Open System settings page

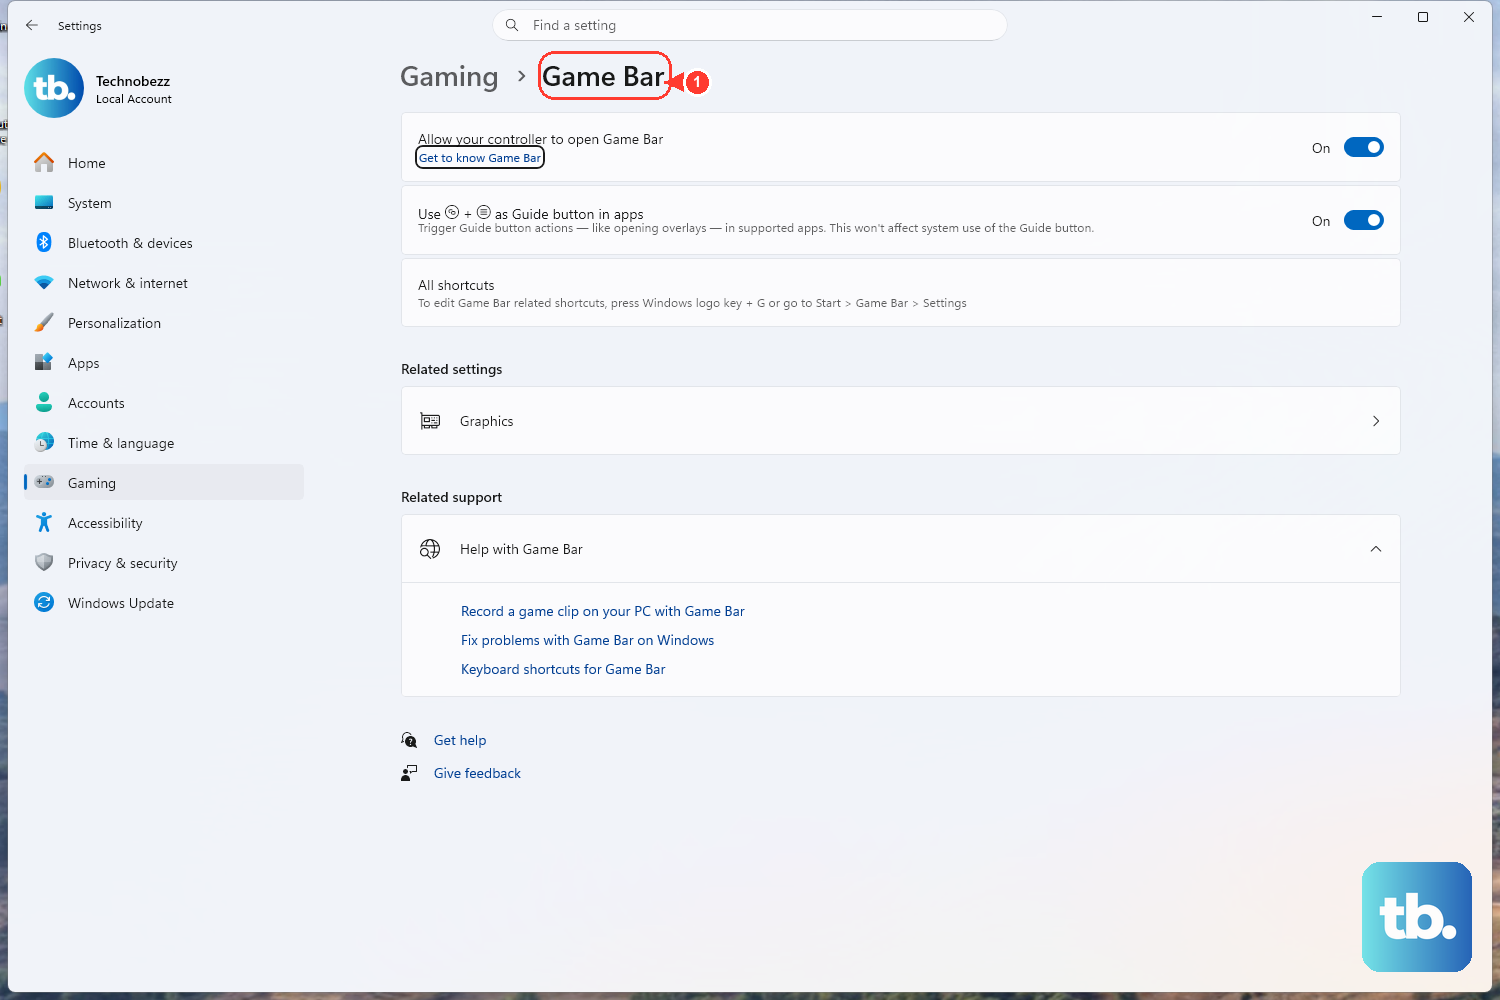point(164,202)
